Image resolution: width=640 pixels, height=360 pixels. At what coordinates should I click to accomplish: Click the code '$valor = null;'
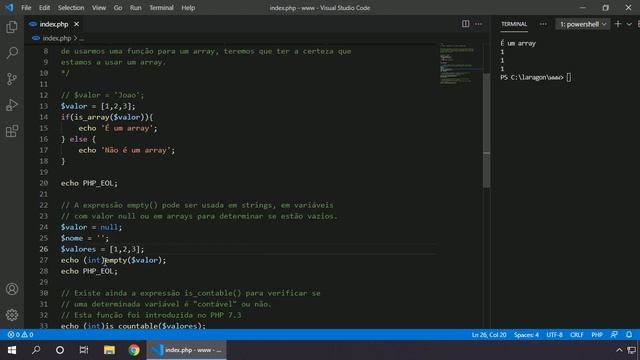(x=91, y=227)
